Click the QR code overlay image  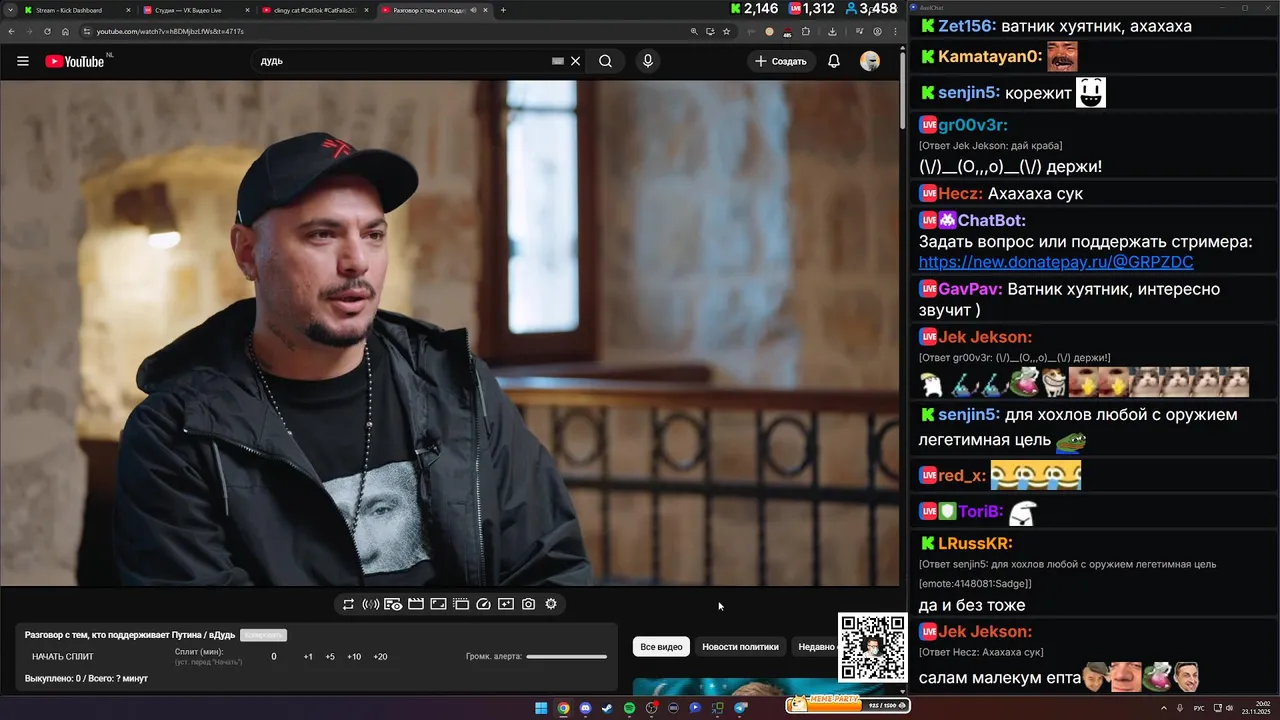873,648
